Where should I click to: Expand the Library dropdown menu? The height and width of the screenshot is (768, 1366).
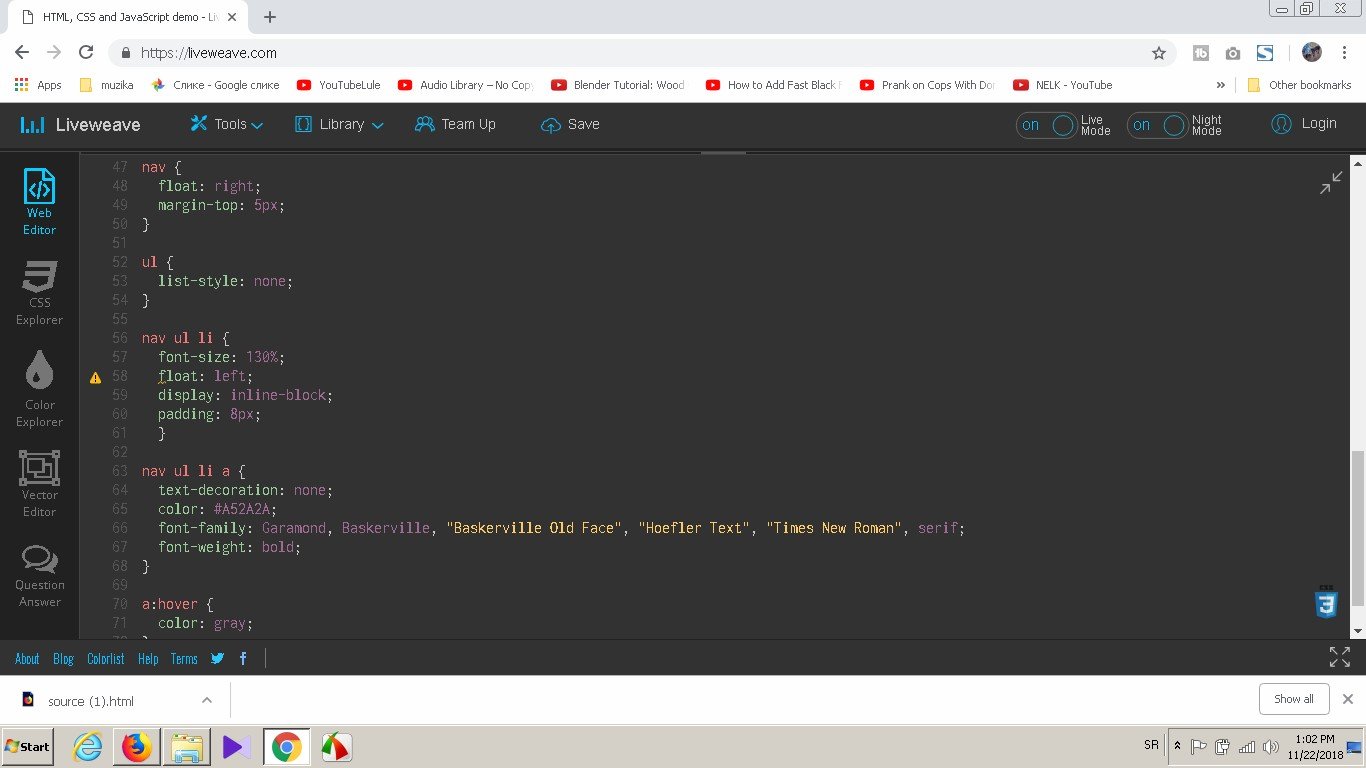click(339, 125)
